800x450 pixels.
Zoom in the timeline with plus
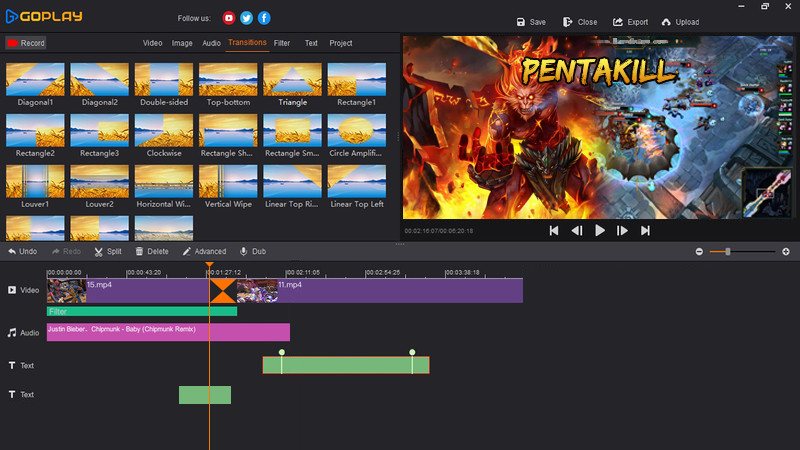pyautogui.click(x=786, y=252)
